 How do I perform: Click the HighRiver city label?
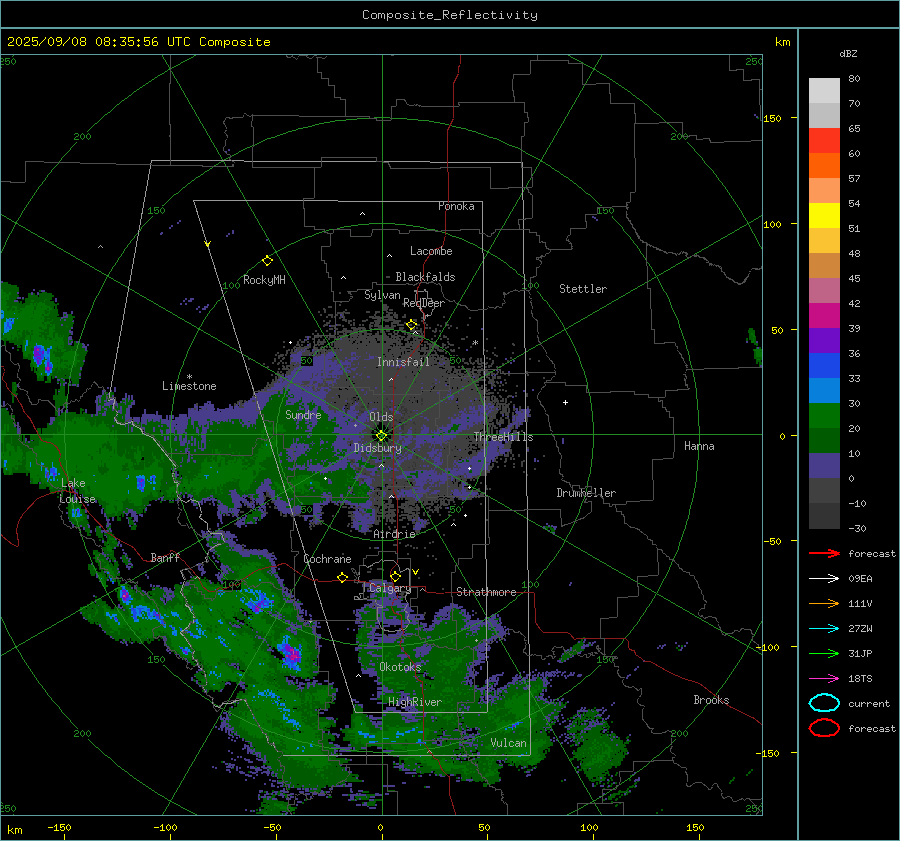point(415,702)
